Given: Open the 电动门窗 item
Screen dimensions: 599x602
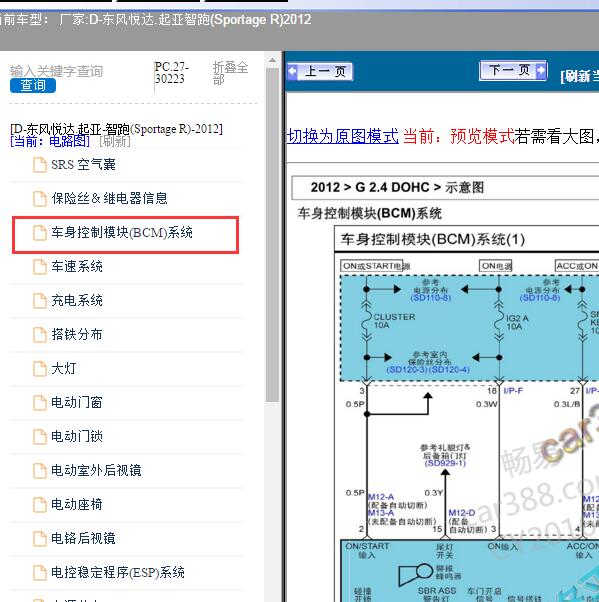Looking at the screenshot, I should point(77,402).
